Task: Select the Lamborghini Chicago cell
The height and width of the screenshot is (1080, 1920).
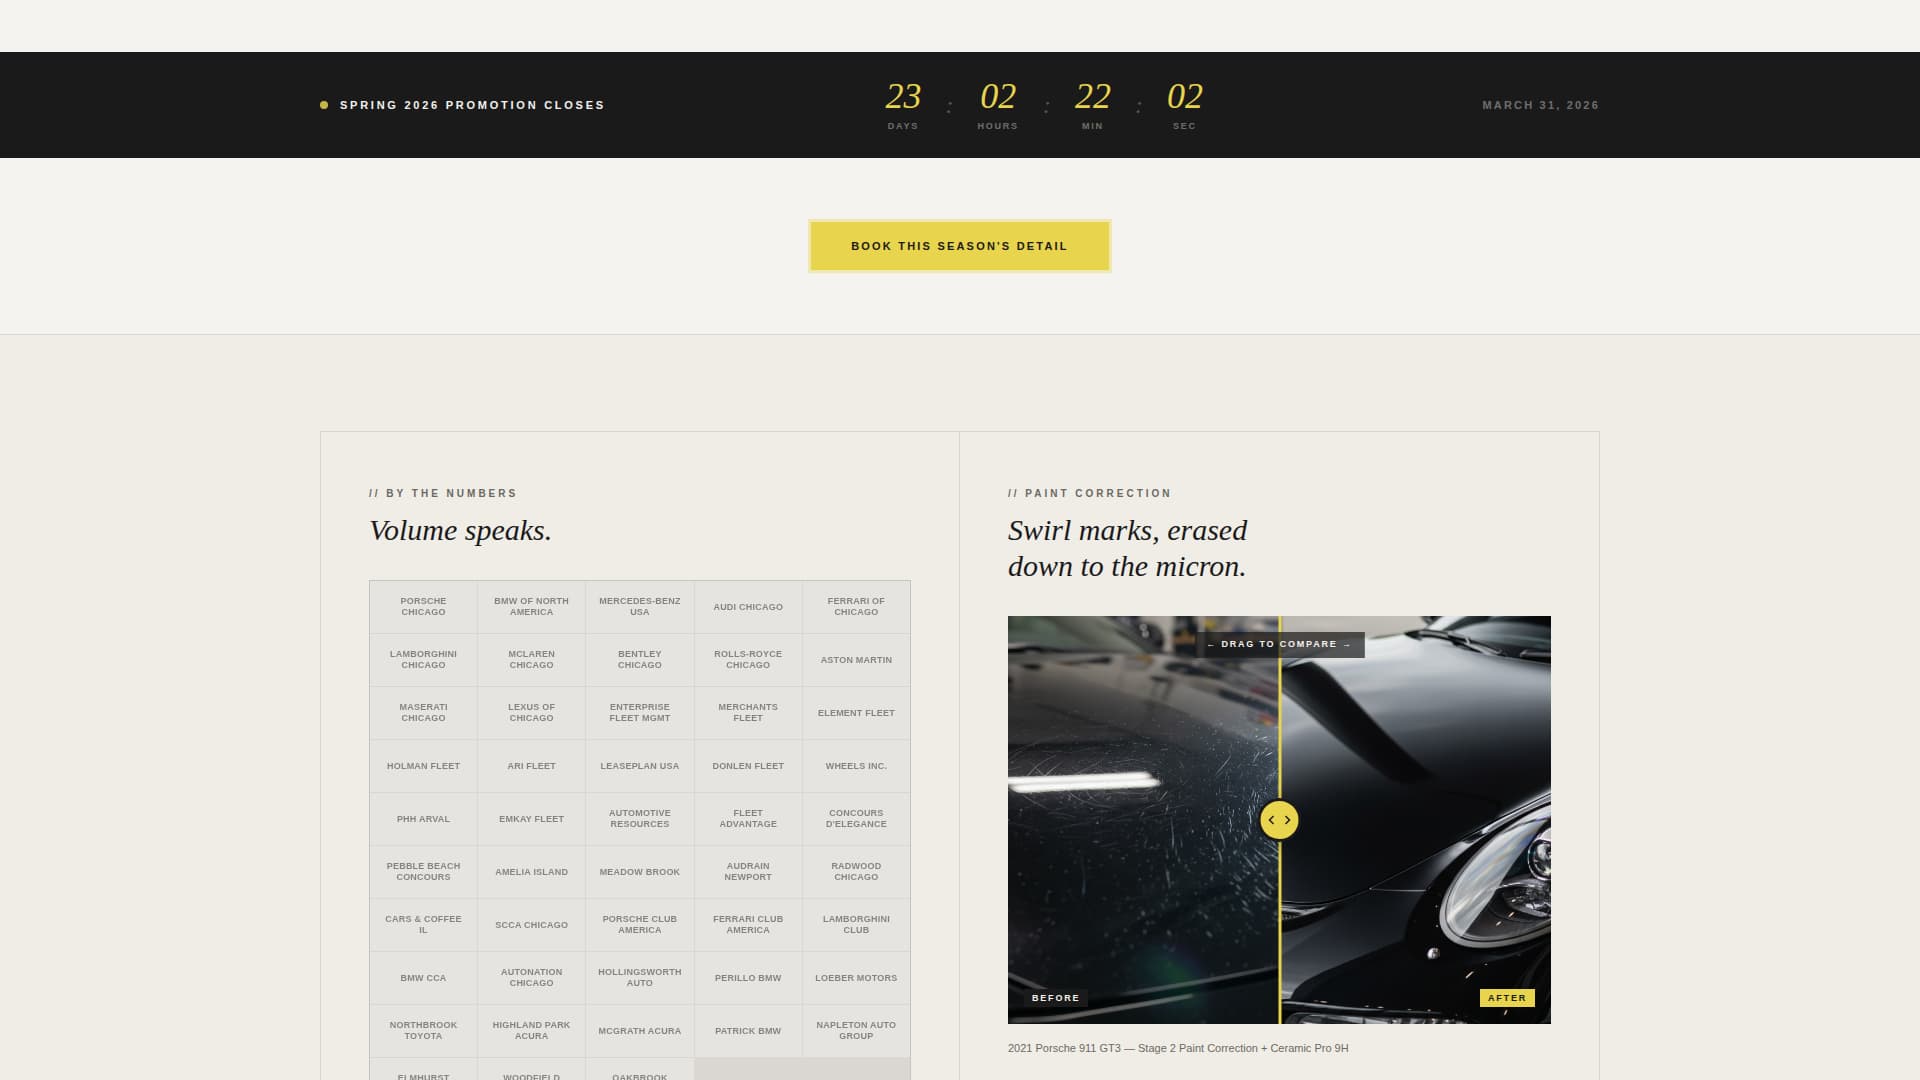Action: (x=423, y=660)
